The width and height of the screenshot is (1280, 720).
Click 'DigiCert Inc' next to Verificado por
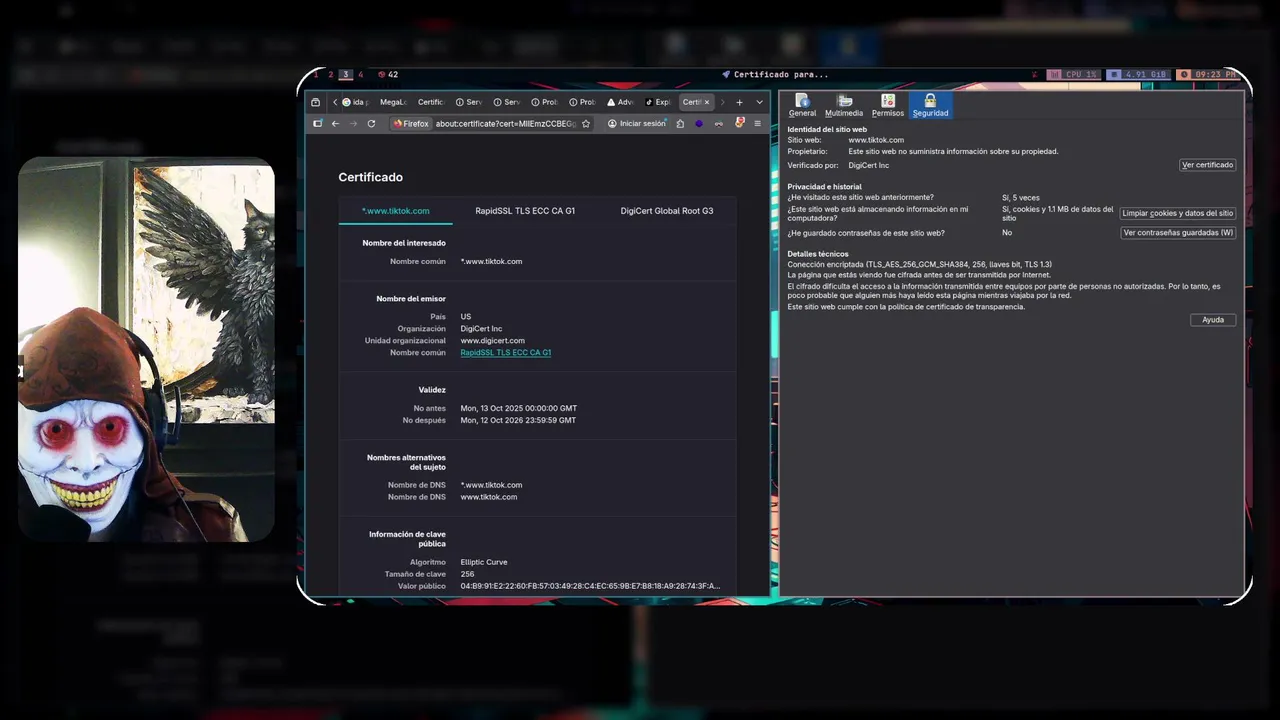(868, 165)
